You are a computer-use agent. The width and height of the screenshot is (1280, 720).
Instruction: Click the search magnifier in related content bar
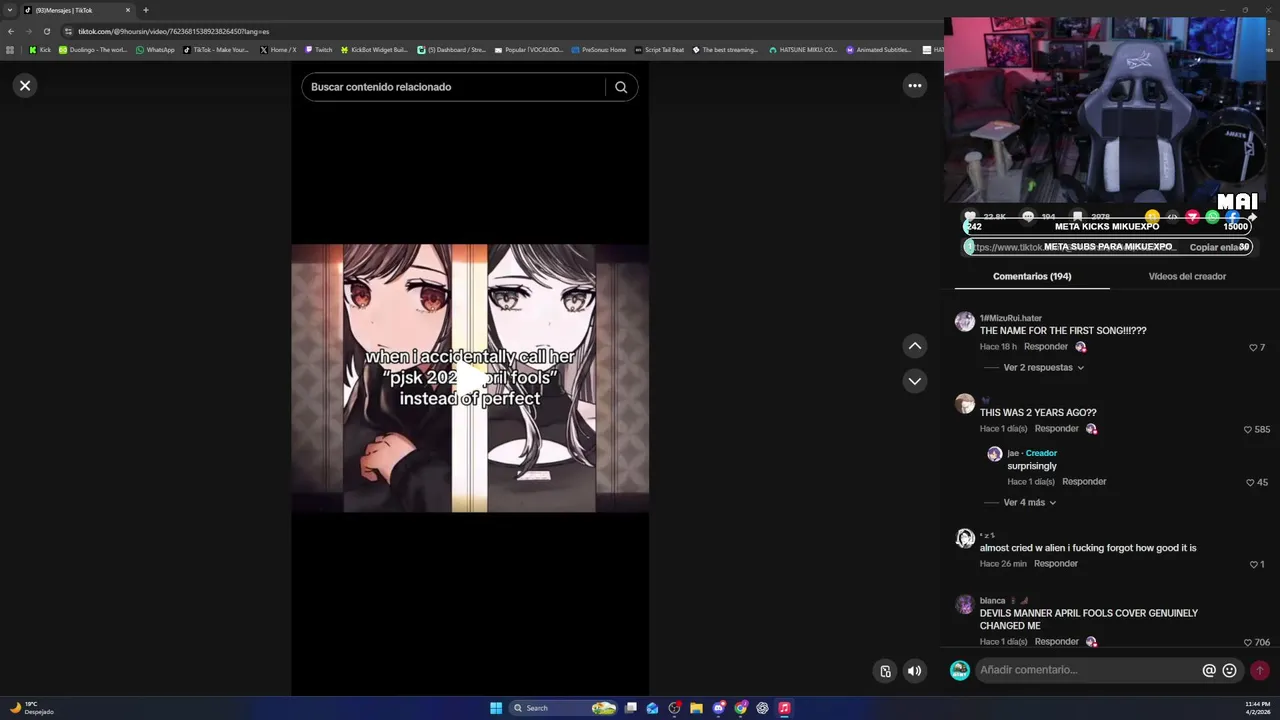pos(621,87)
